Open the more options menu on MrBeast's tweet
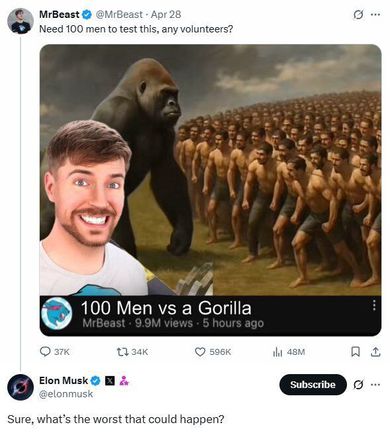The height and width of the screenshot is (437, 390). (375, 15)
